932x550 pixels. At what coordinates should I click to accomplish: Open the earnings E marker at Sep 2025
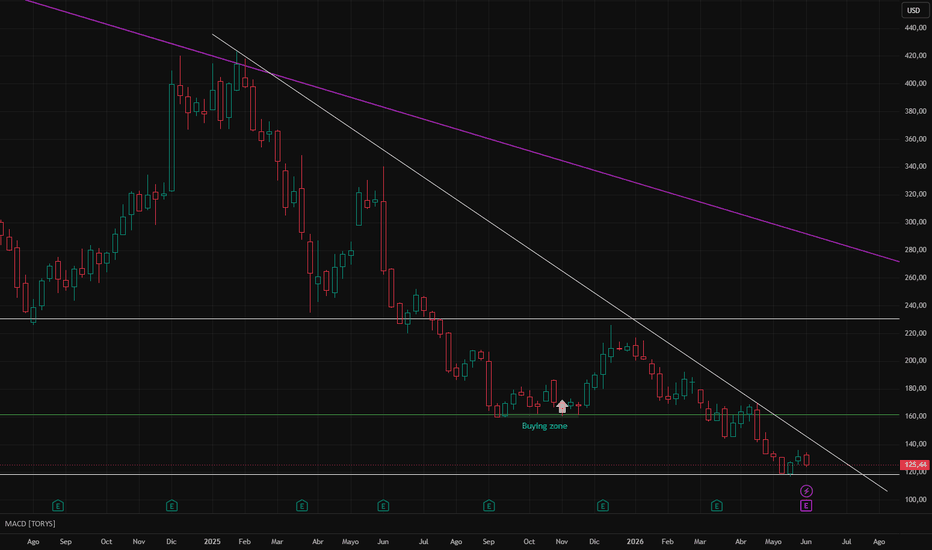[x=489, y=505]
